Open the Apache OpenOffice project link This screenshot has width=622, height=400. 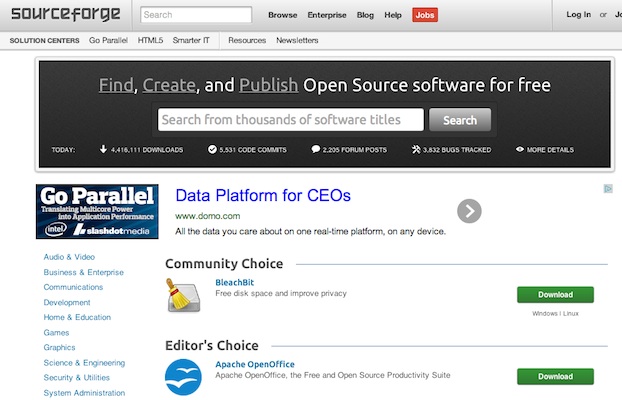tap(255, 364)
